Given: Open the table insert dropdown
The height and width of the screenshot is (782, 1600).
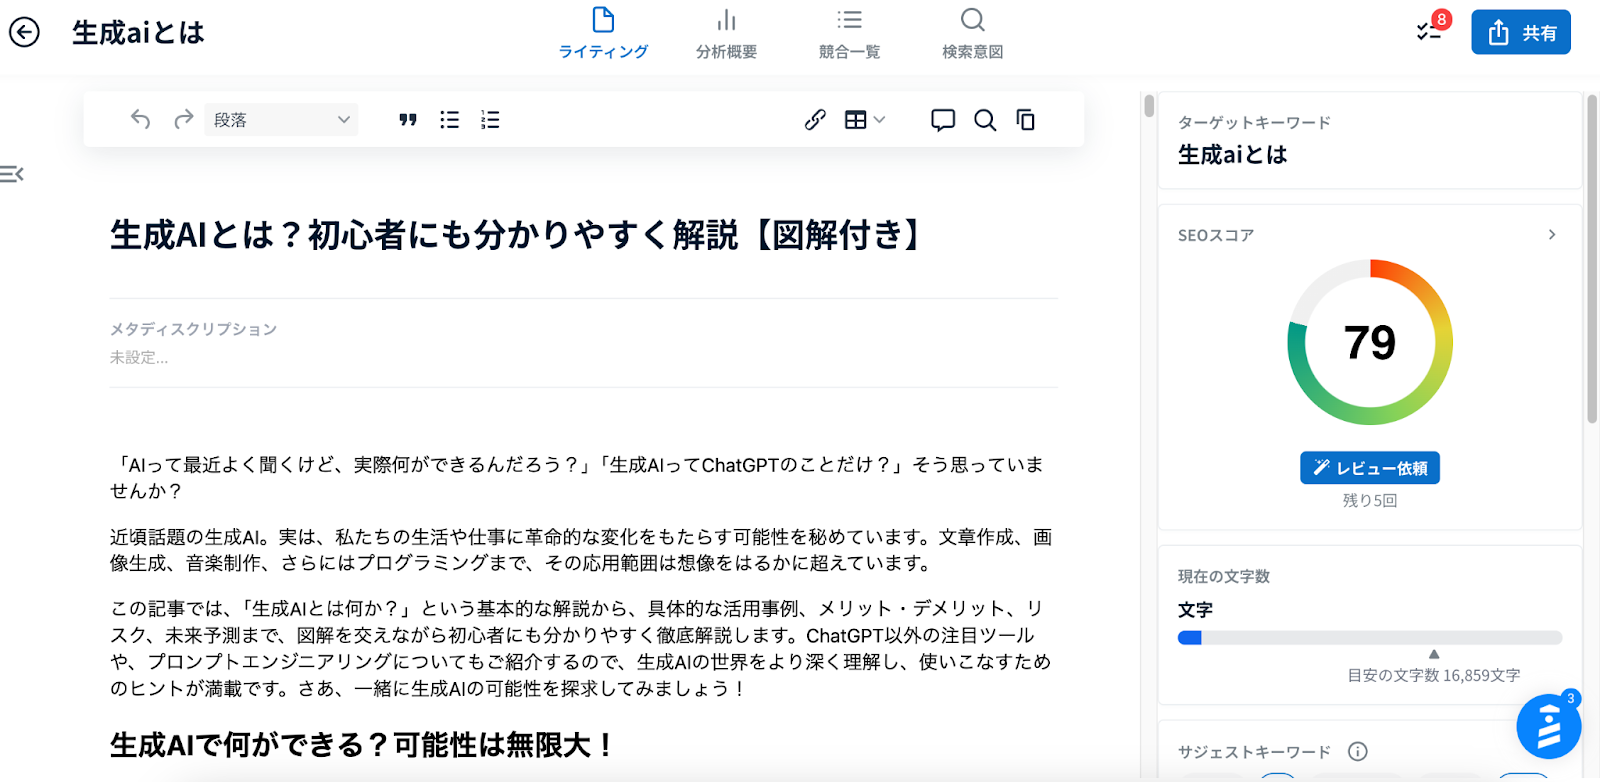Looking at the screenshot, I should coord(865,120).
